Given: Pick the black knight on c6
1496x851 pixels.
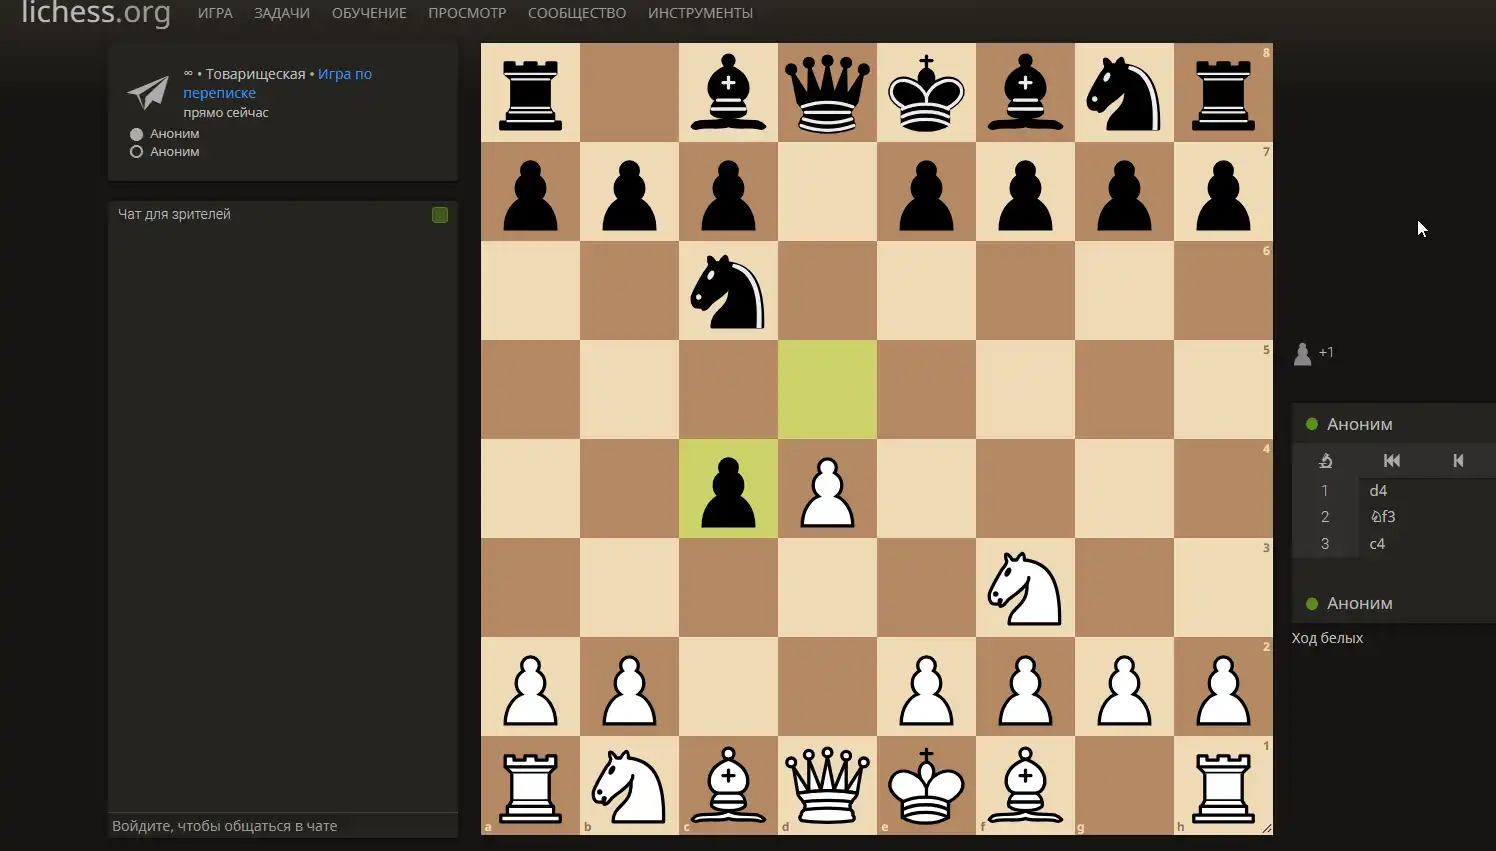Looking at the screenshot, I should tap(728, 291).
